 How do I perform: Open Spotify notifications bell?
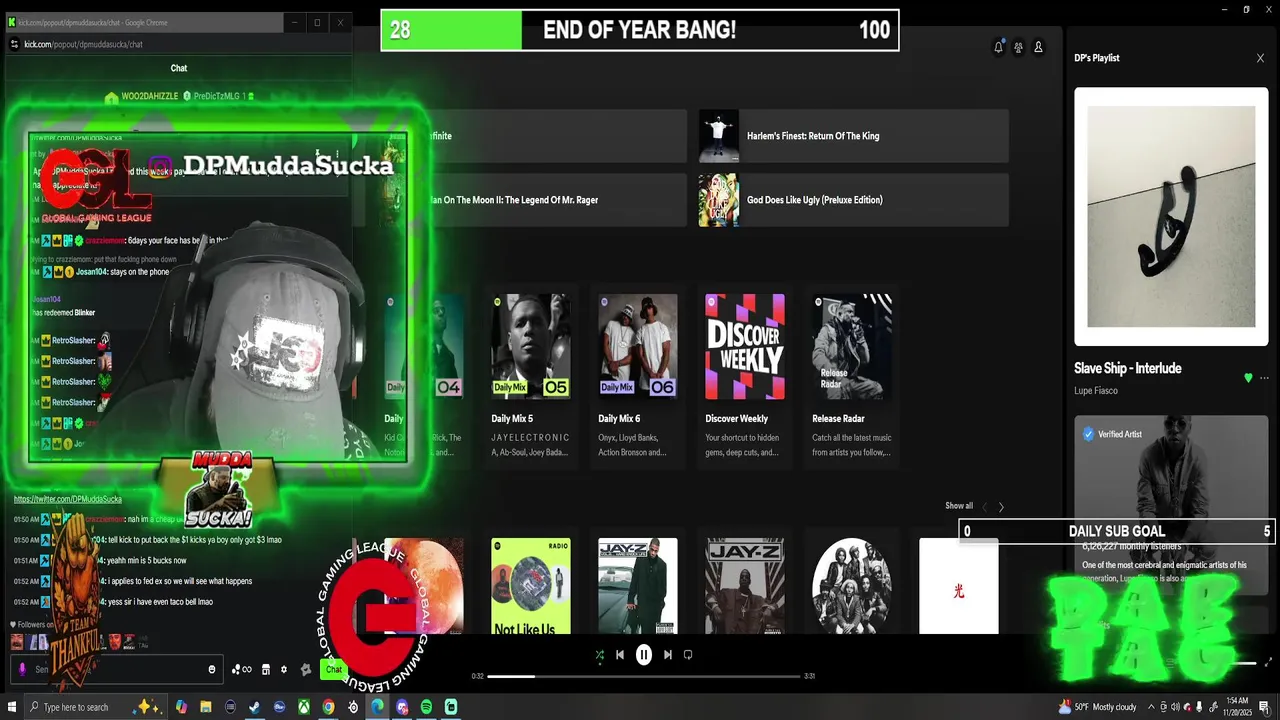coord(998,47)
